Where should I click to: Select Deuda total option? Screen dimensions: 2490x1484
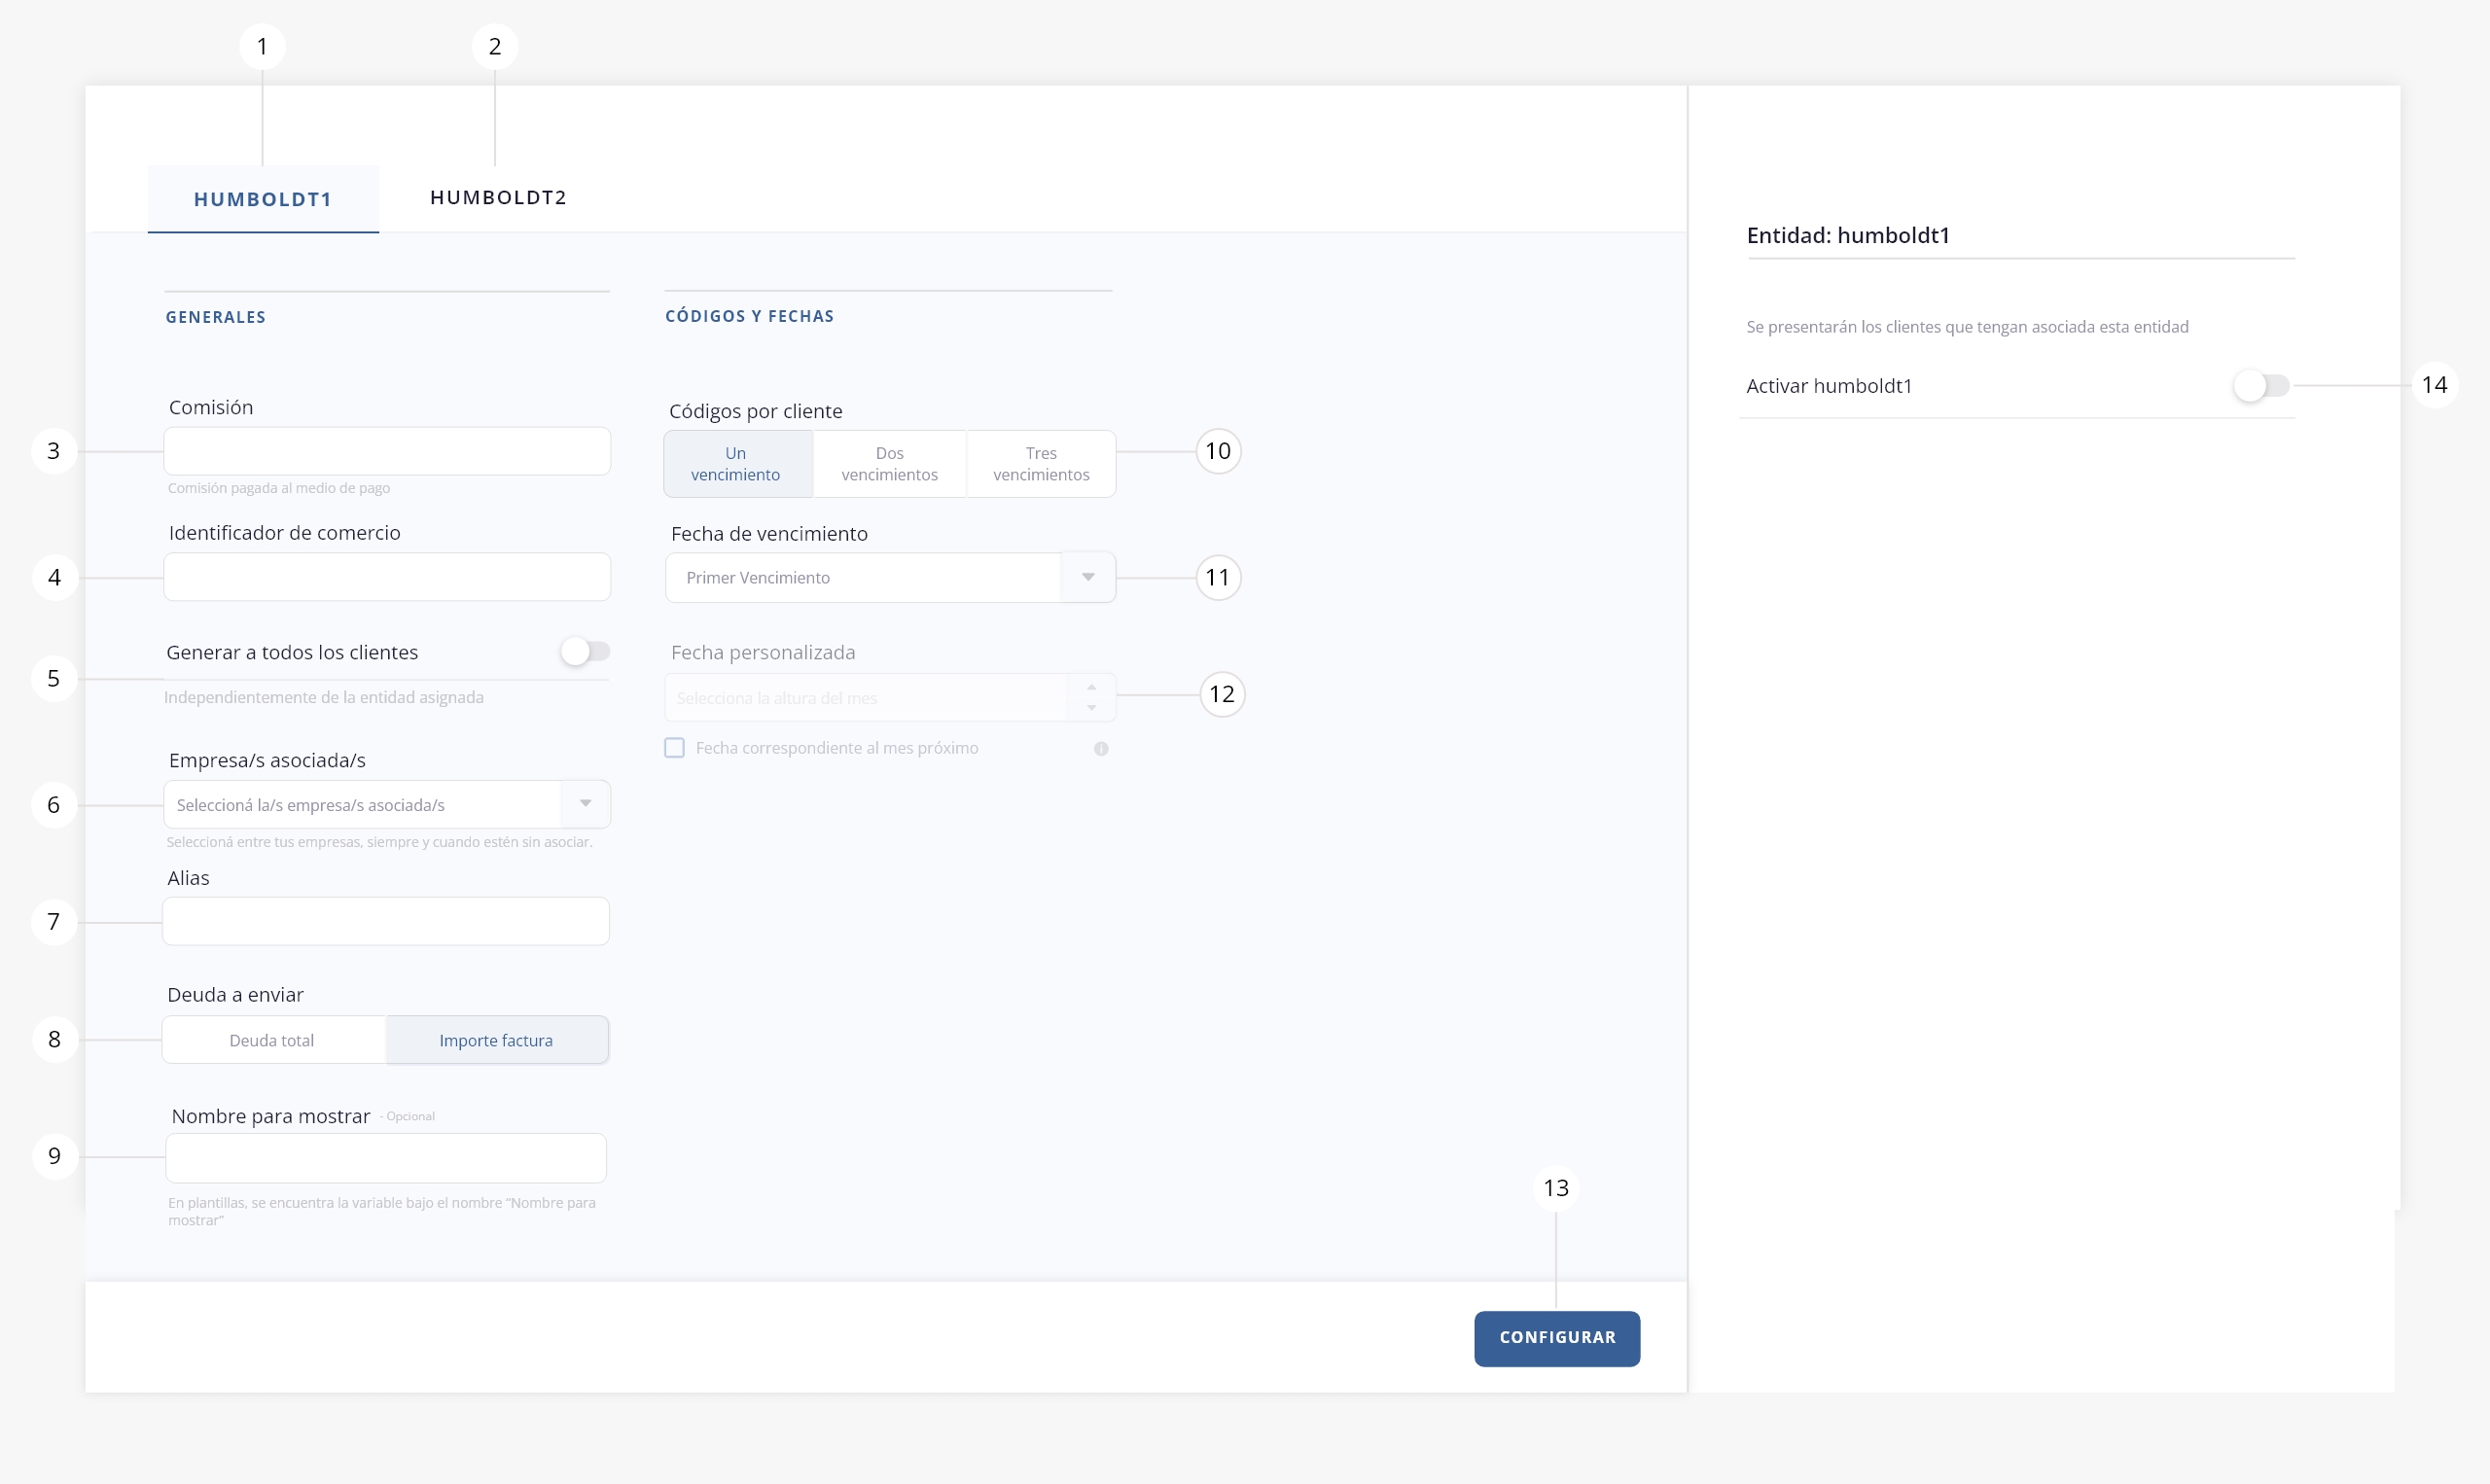click(272, 1040)
